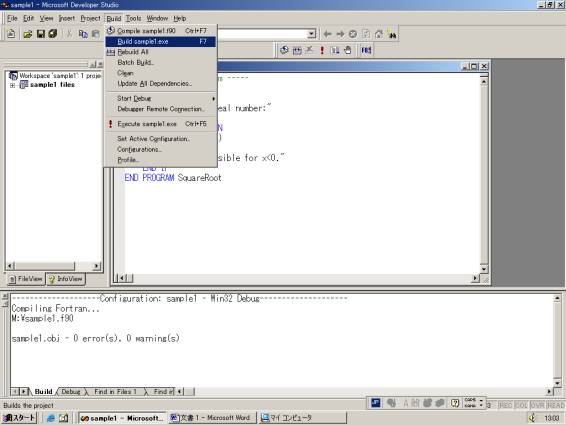
Task: Select Profile in the Build menu
Action: click(x=161, y=160)
